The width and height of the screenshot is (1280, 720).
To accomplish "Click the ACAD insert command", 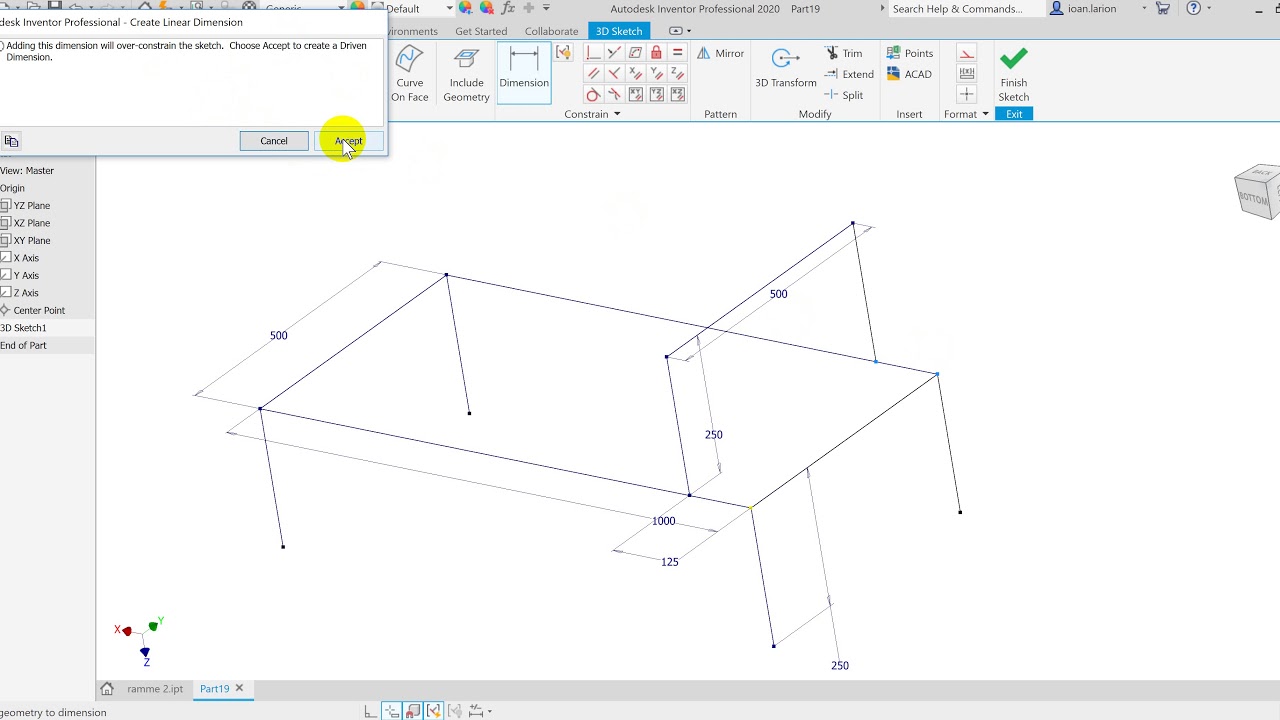I will coord(909,74).
